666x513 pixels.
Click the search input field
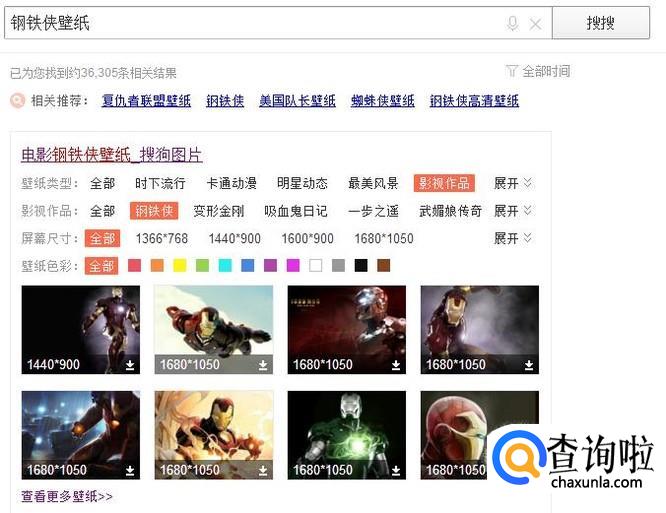pos(255,23)
